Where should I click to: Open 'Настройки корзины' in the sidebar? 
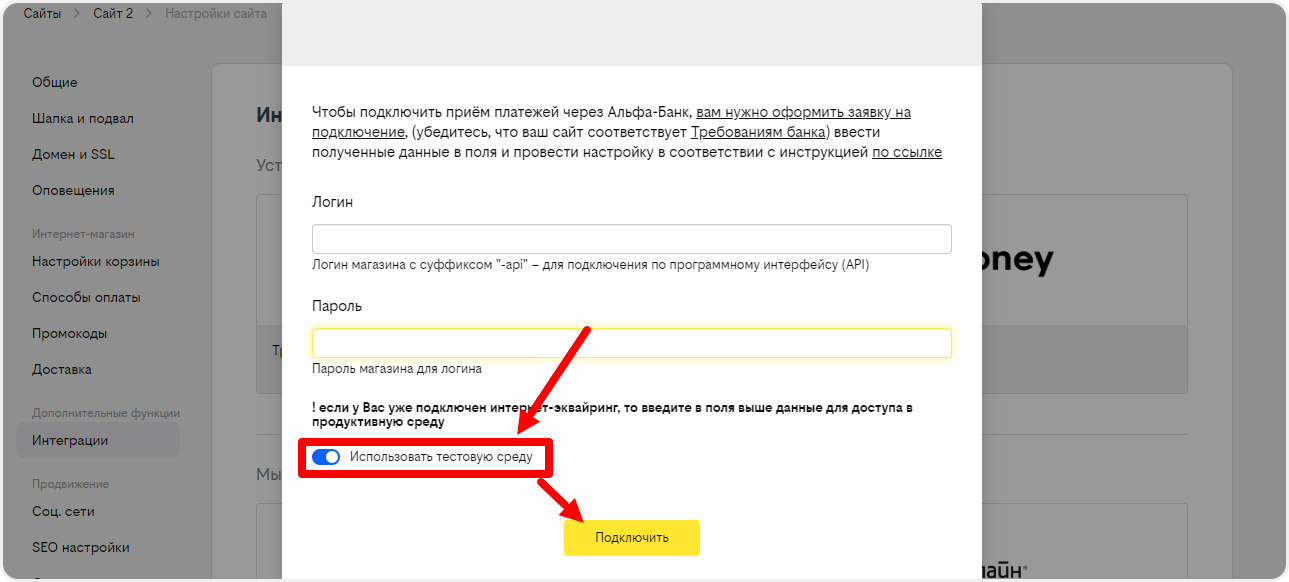[96, 261]
